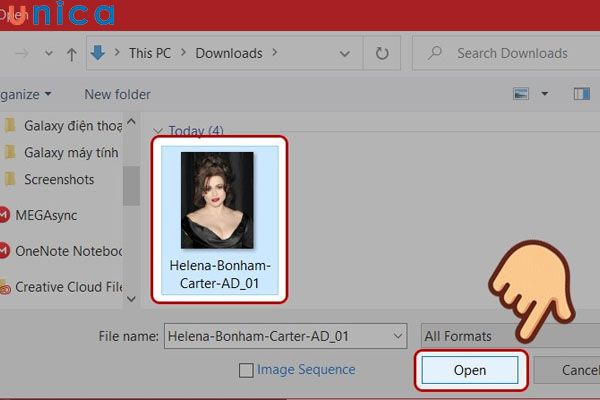The image size is (600, 400).
Task: Open the address bar history dropdown
Action: (344, 54)
